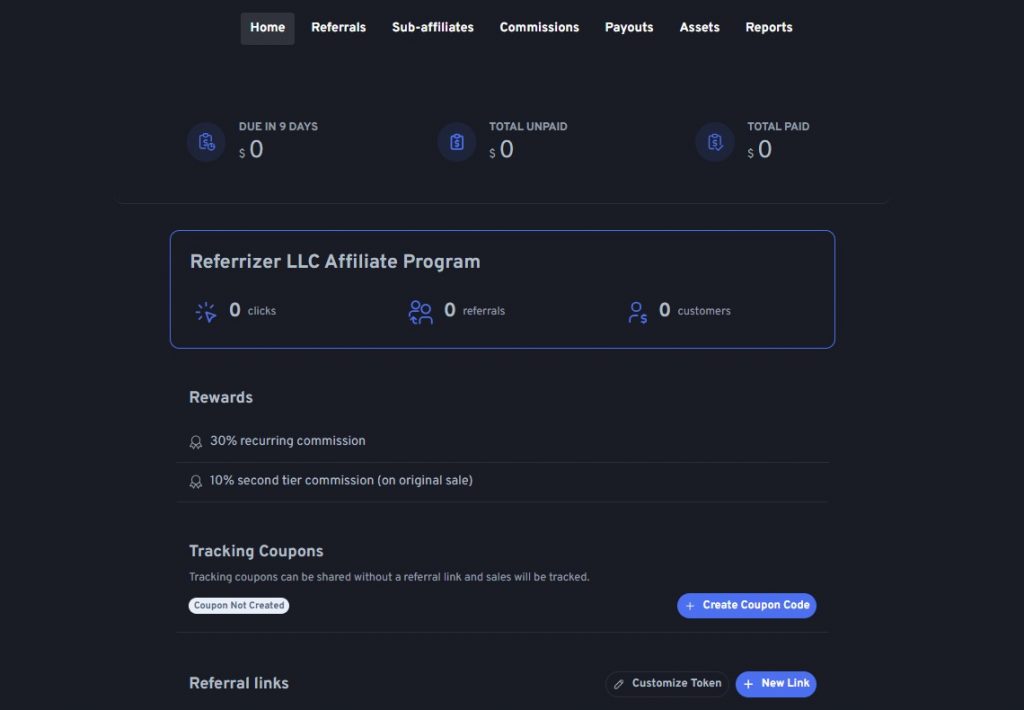This screenshot has height=710, width=1024.
Task: Create a new coupon code
Action: click(x=746, y=605)
